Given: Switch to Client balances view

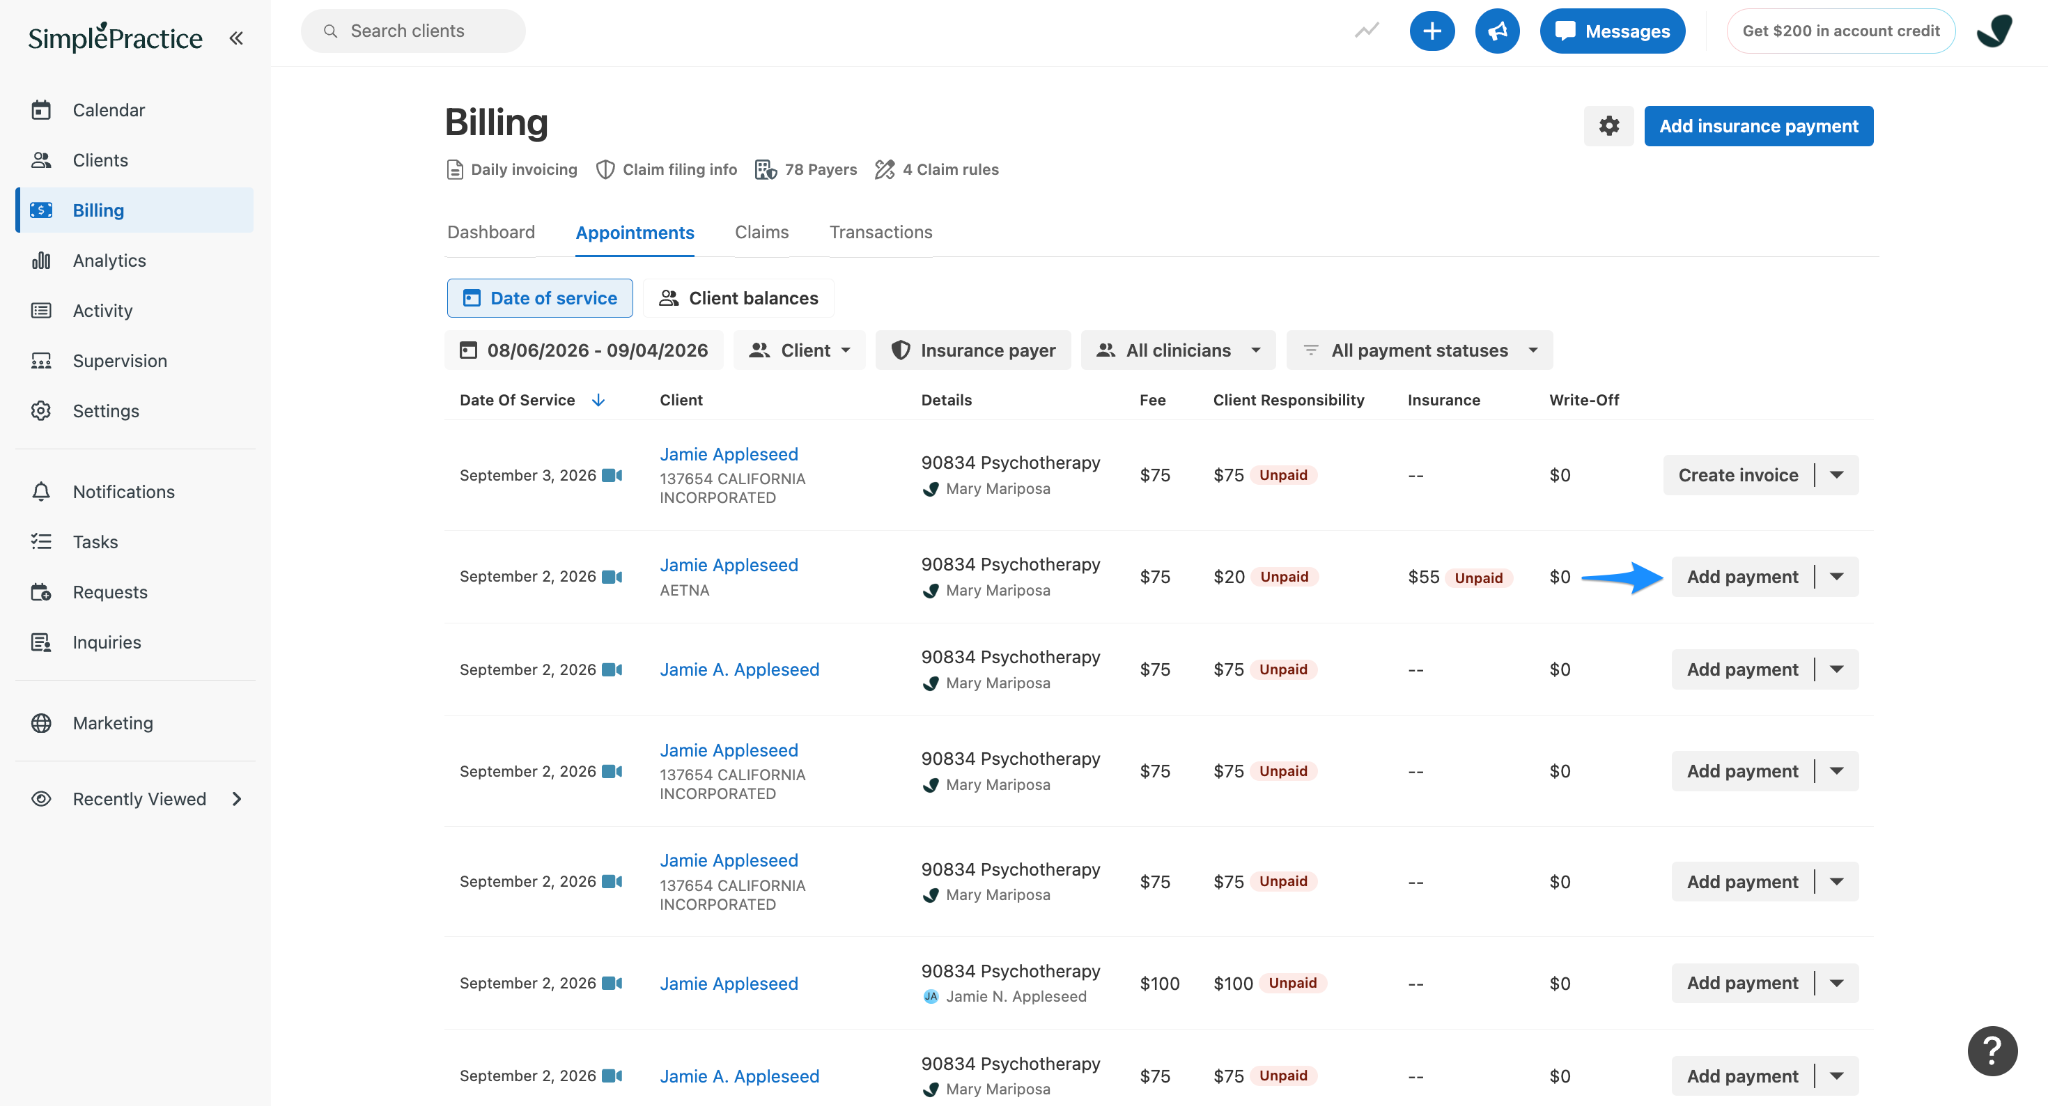Looking at the screenshot, I should pos(739,298).
